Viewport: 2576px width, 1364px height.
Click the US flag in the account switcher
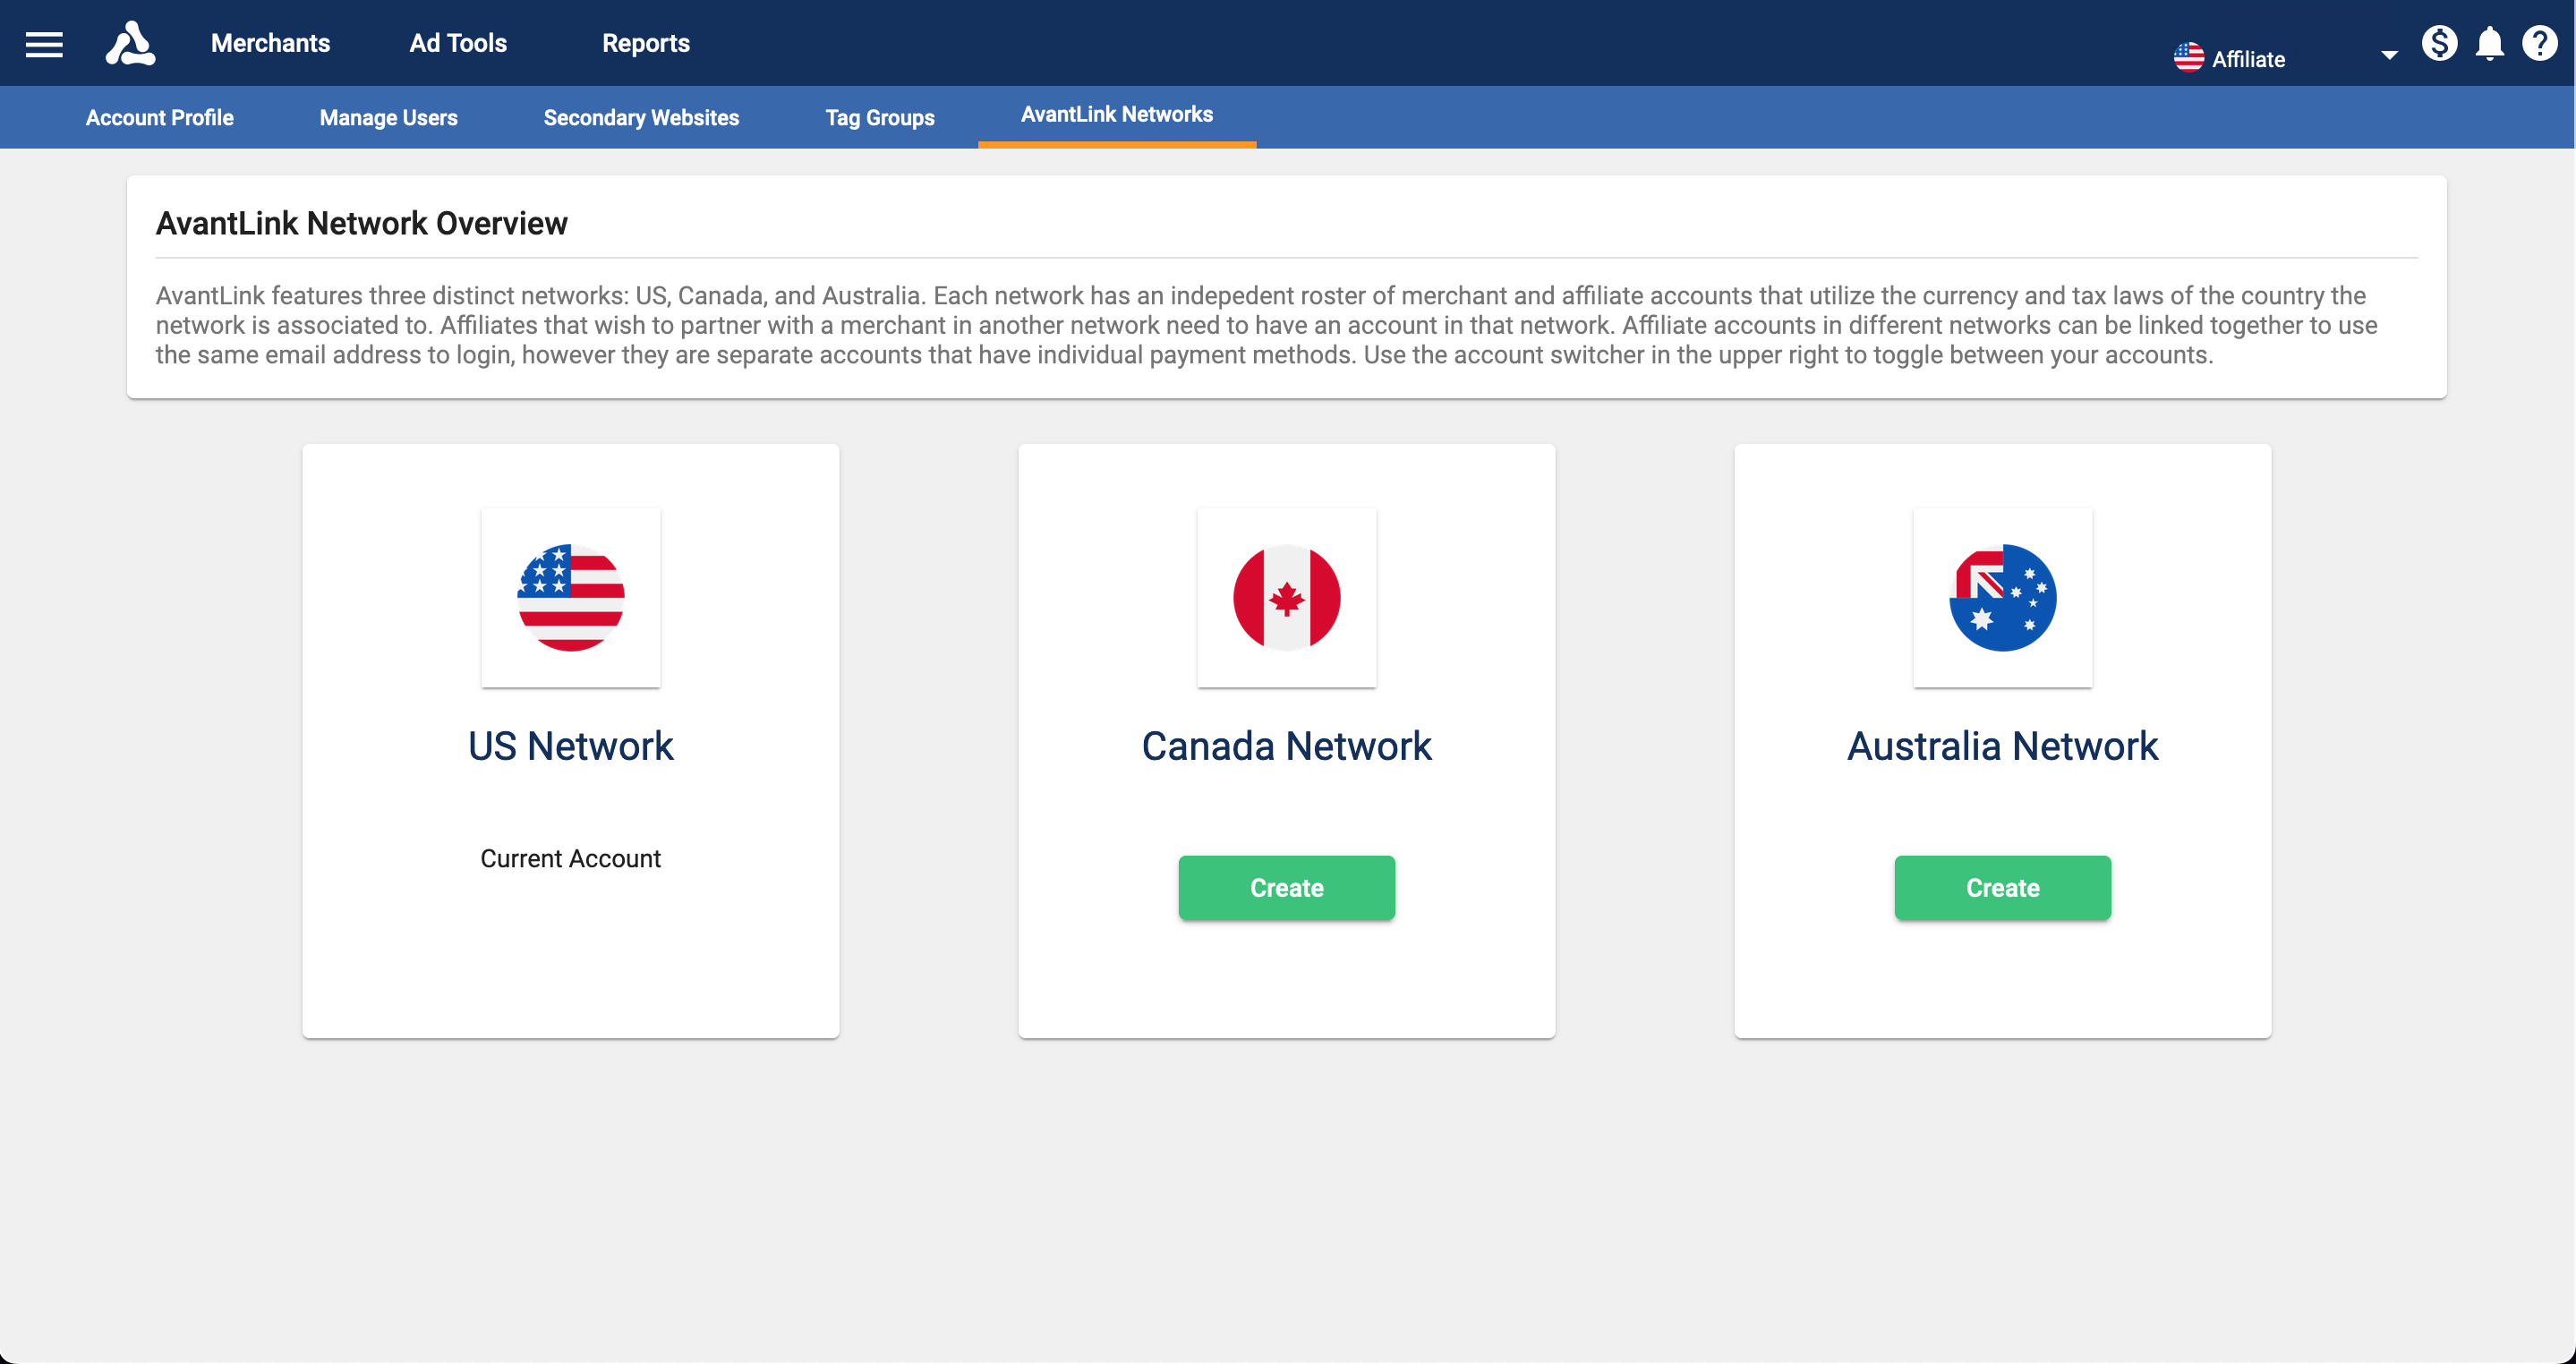click(x=2188, y=57)
